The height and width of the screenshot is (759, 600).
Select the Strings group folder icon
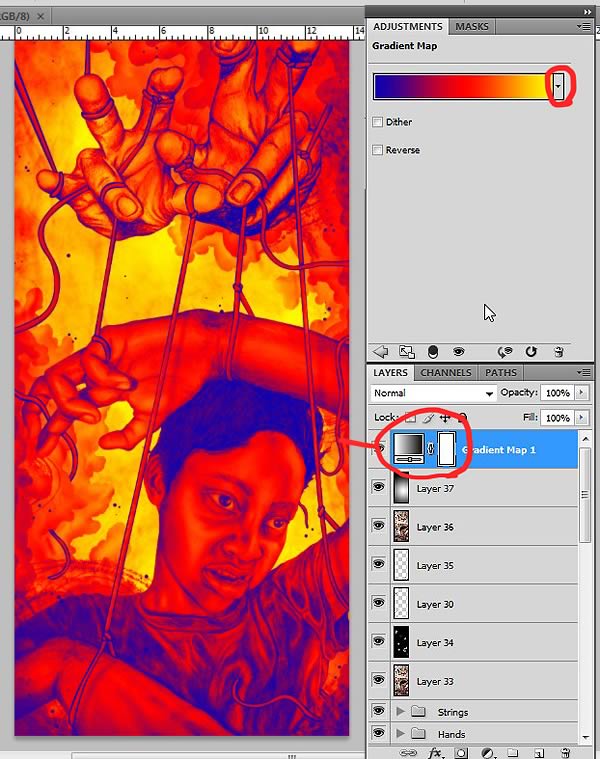[418, 712]
